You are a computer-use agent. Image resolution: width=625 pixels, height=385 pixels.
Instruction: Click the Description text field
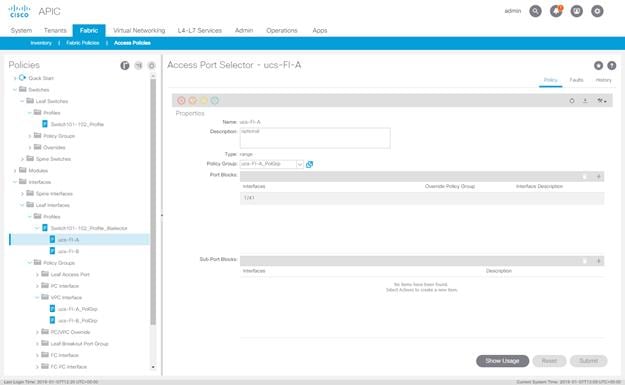[x=315, y=138]
